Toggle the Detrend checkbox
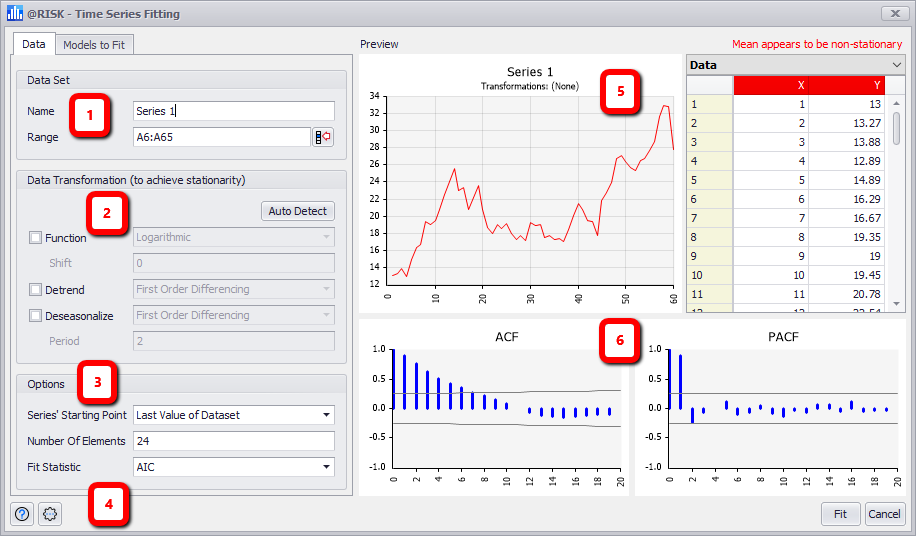This screenshot has width=916, height=536. pyautogui.click(x=36, y=290)
